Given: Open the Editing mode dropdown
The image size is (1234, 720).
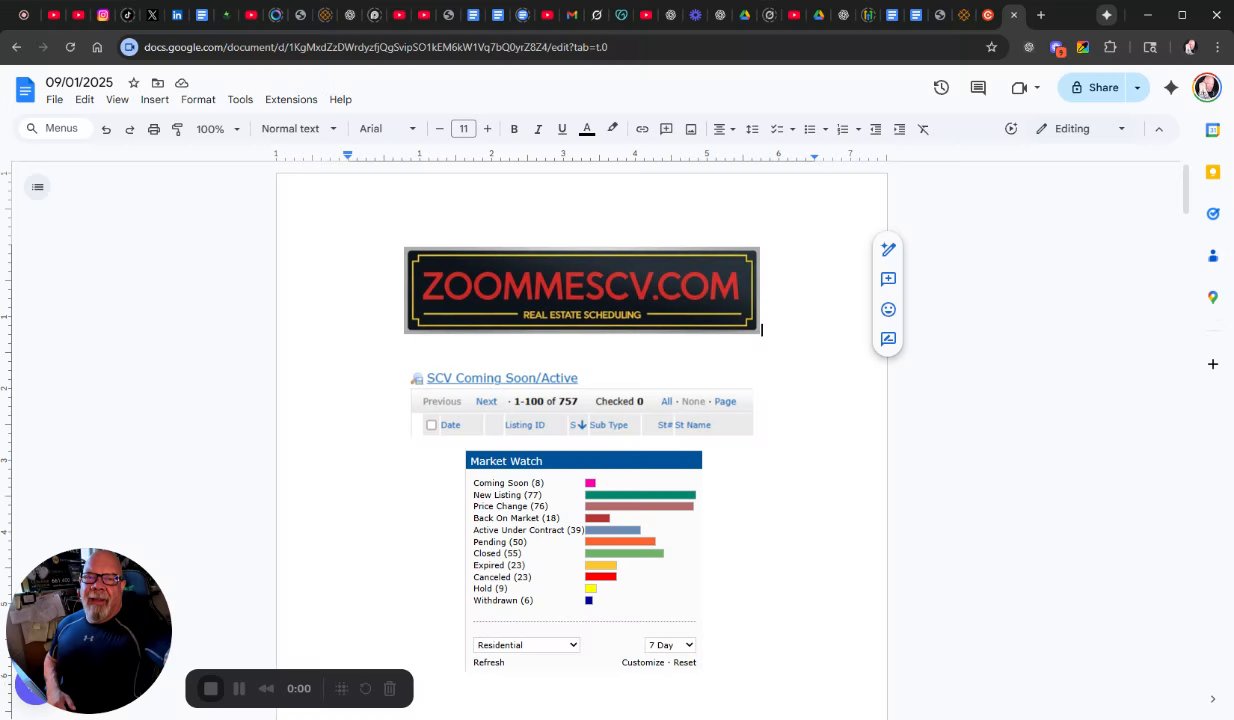Looking at the screenshot, I should click(x=1081, y=129).
